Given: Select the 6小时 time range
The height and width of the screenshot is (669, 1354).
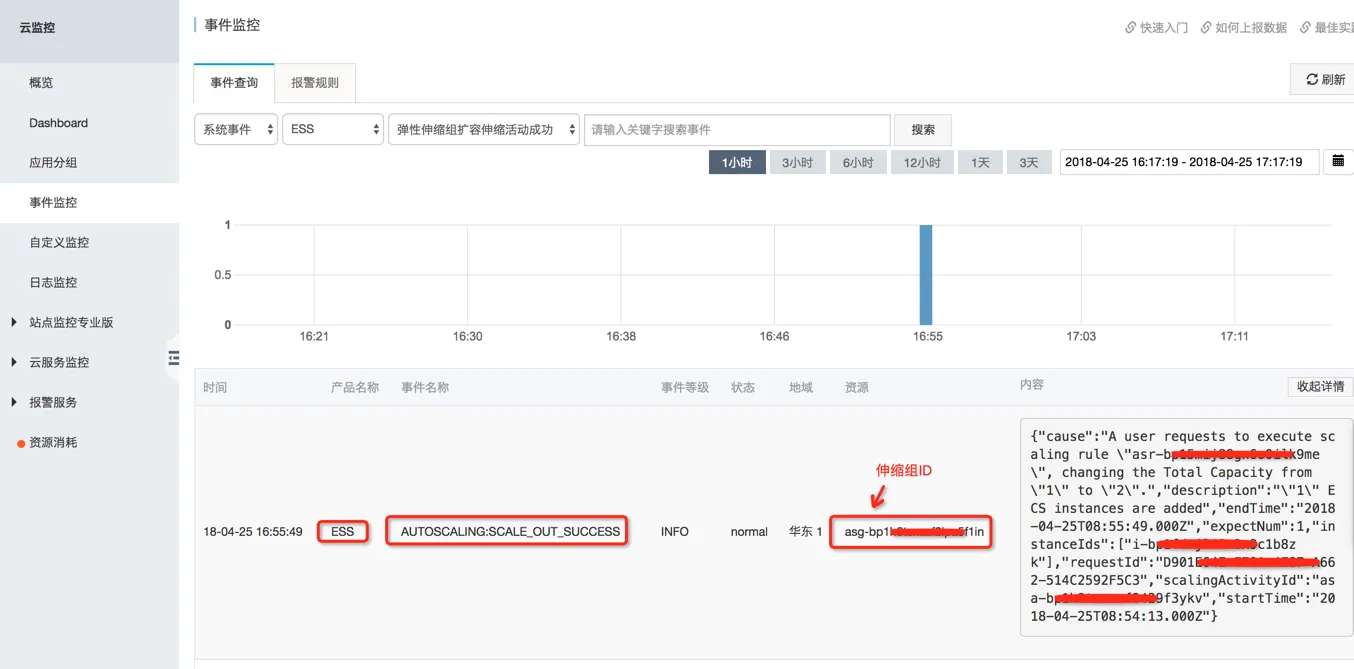Looking at the screenshot, I should [858, 162].
